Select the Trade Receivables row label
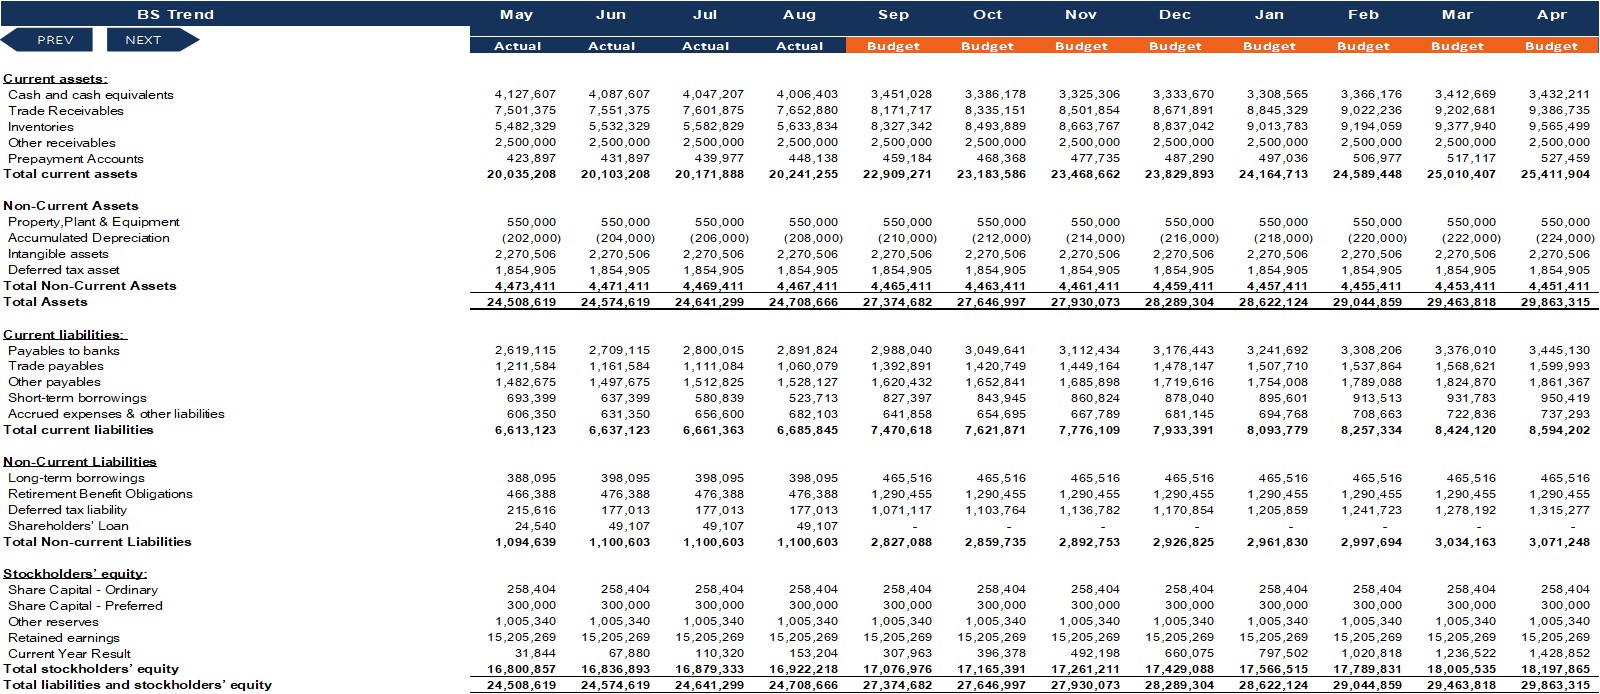 pos(66,110)
